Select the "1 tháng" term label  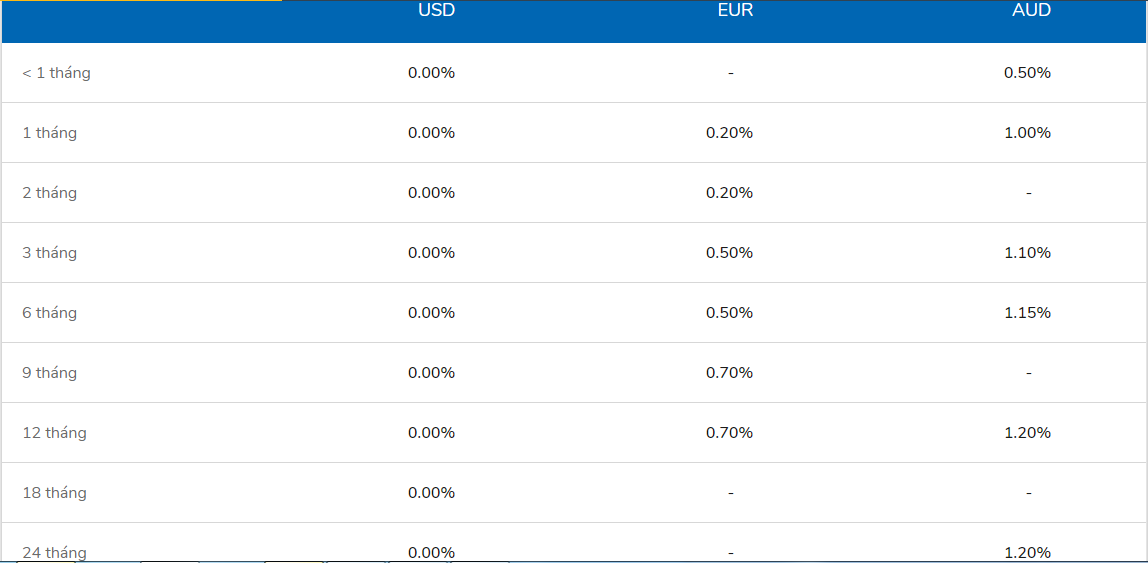[49, 133]
